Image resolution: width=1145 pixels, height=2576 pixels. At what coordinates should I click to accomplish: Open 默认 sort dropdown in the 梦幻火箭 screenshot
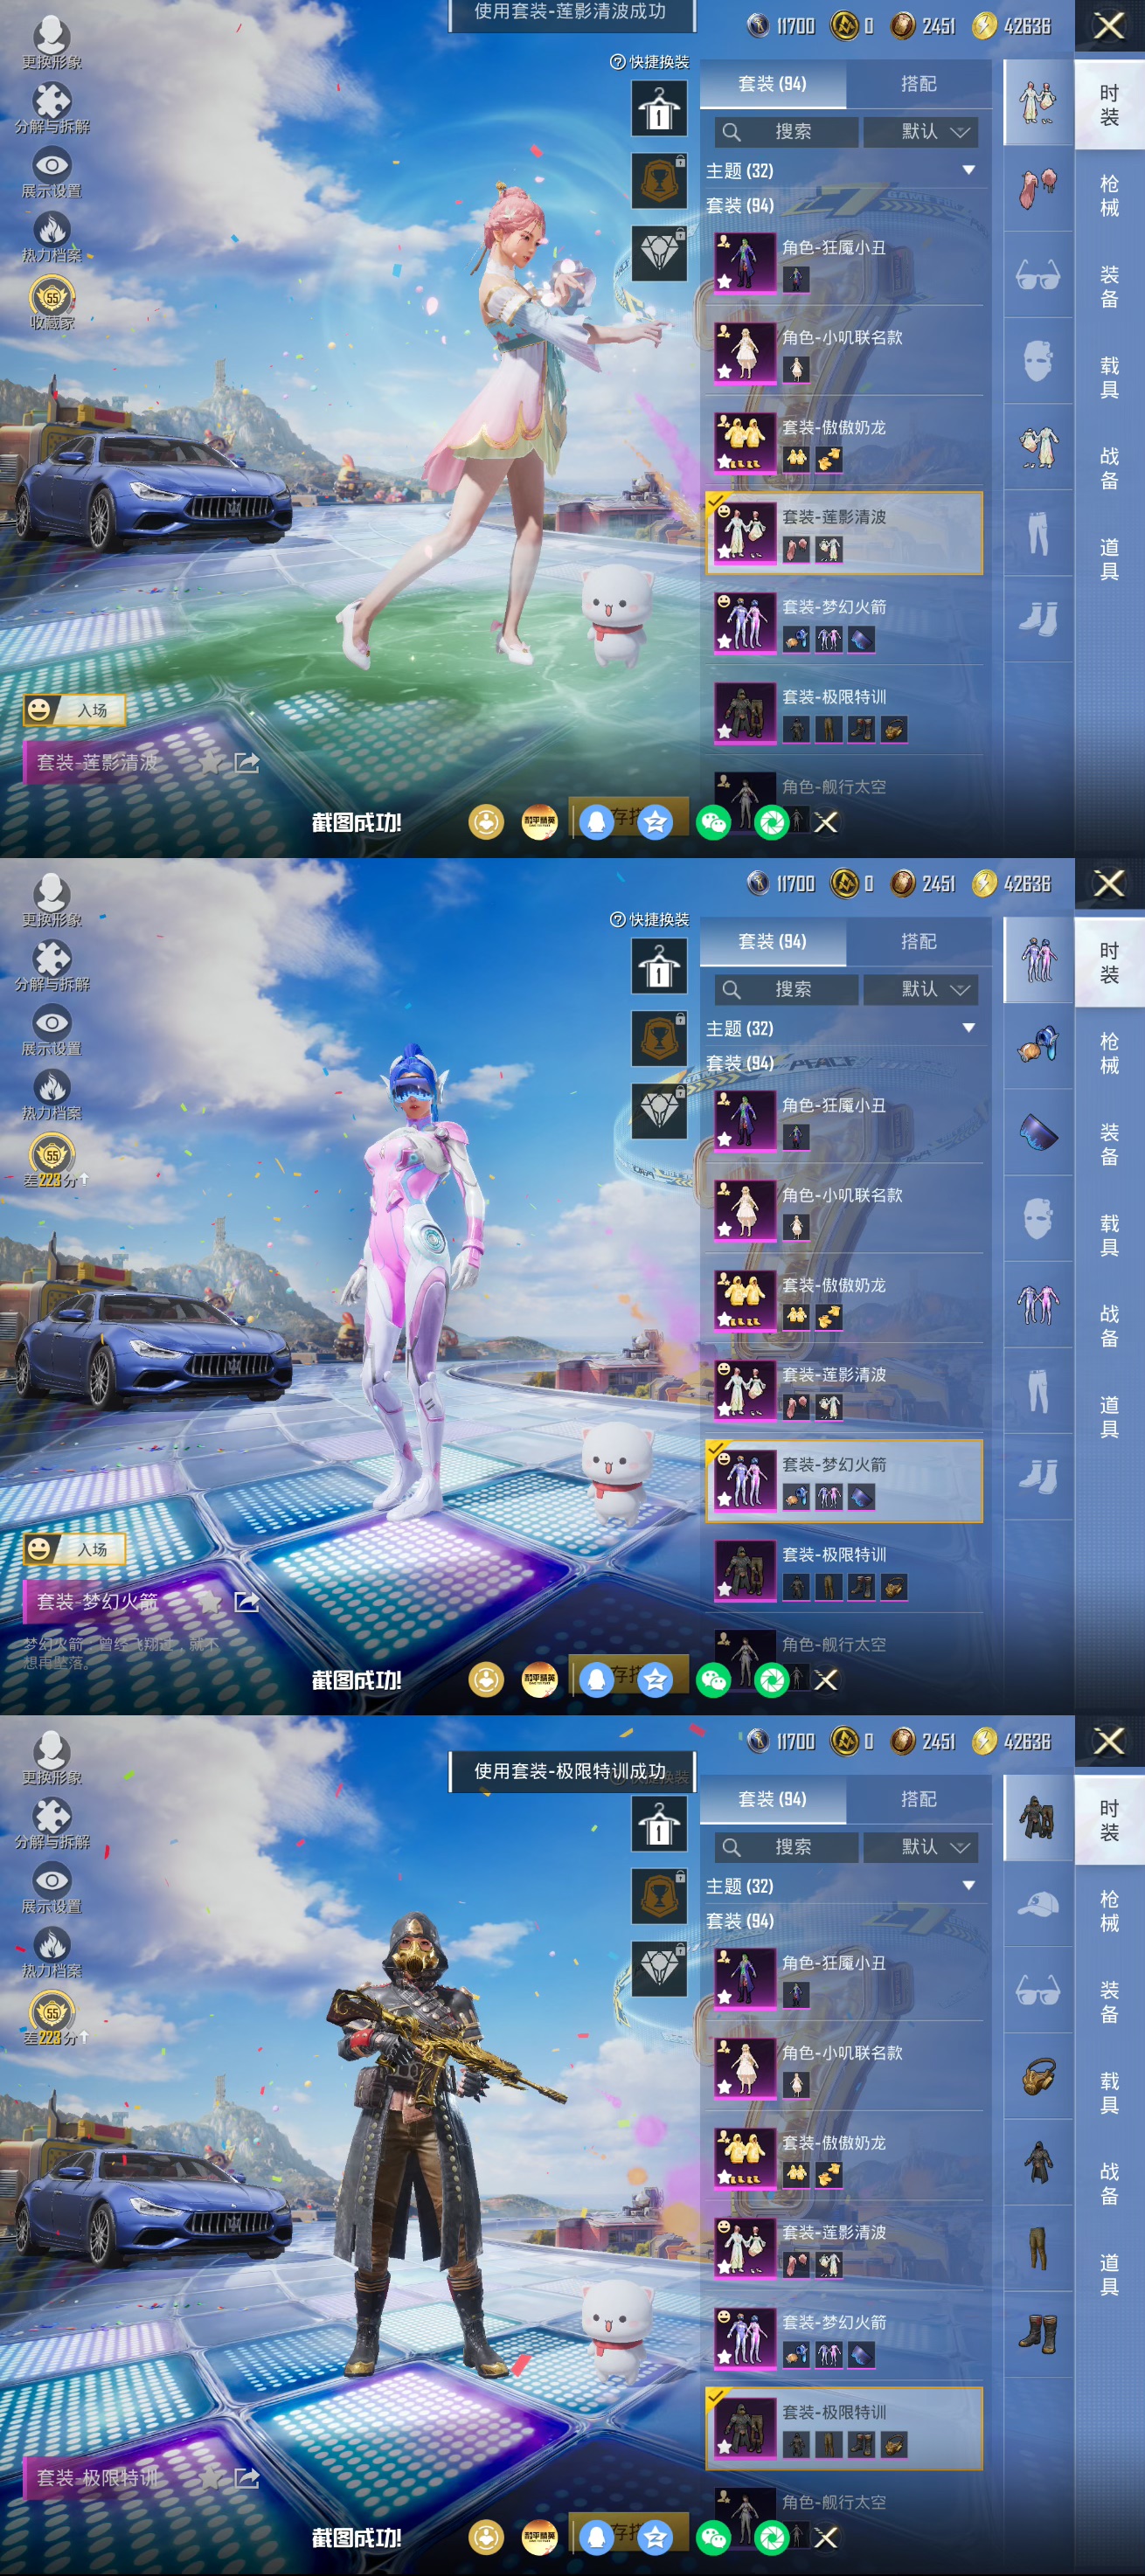click(920, 990)
